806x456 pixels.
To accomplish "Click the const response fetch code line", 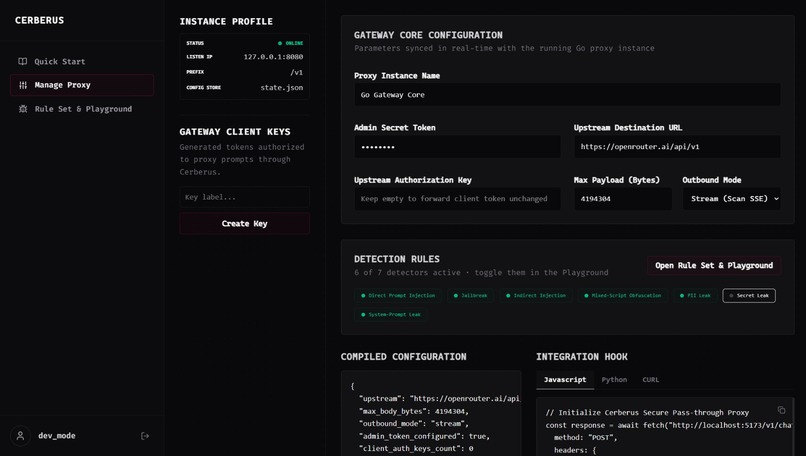I will [669, 425].
